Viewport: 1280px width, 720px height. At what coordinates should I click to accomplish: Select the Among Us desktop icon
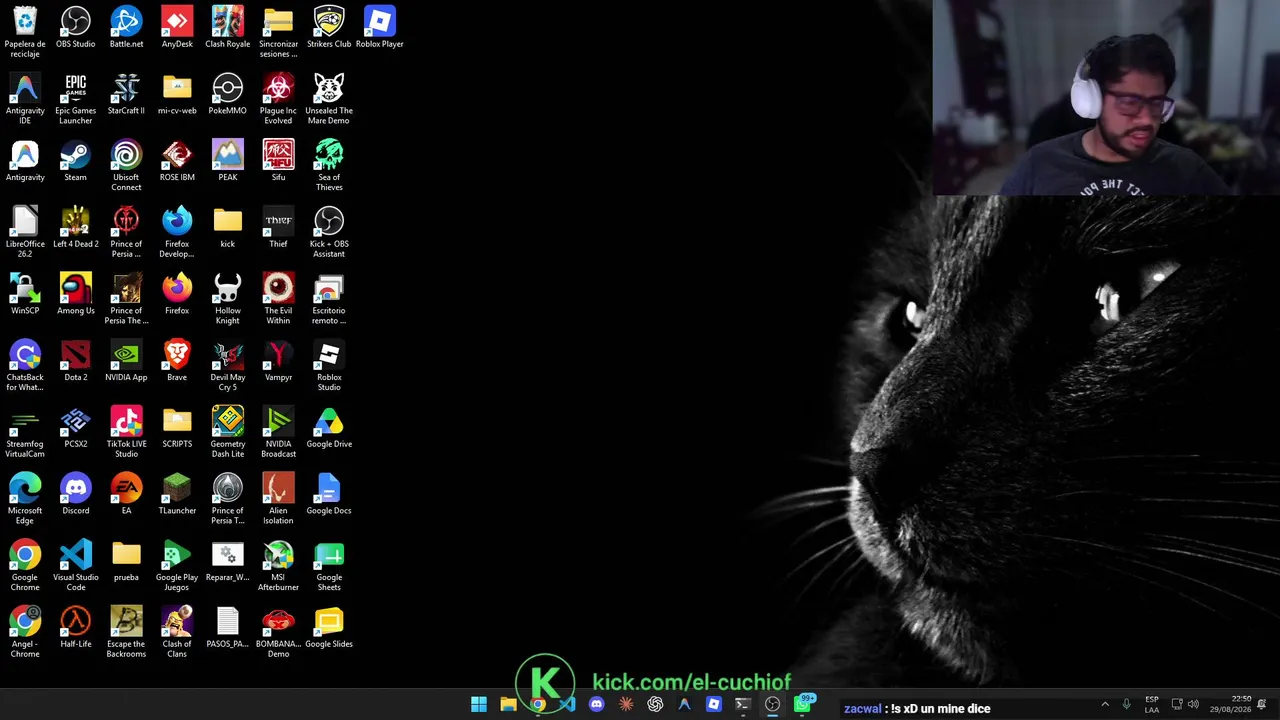click(76, 294)
